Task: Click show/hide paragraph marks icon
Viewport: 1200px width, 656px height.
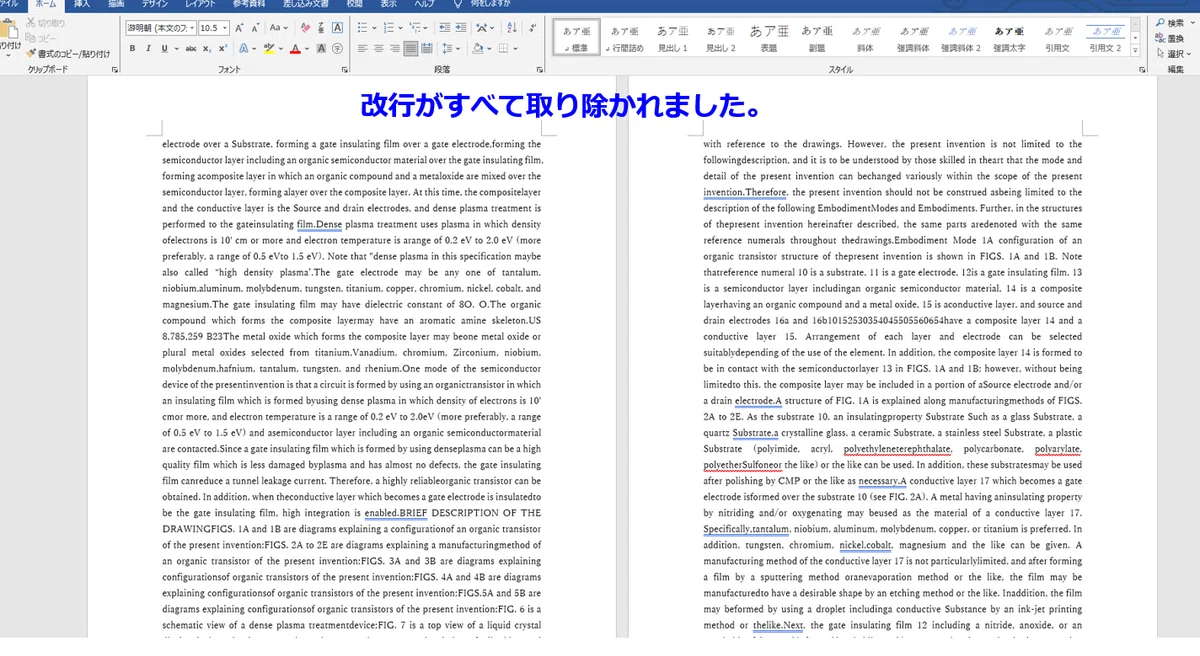Action: tap(531, 28)
